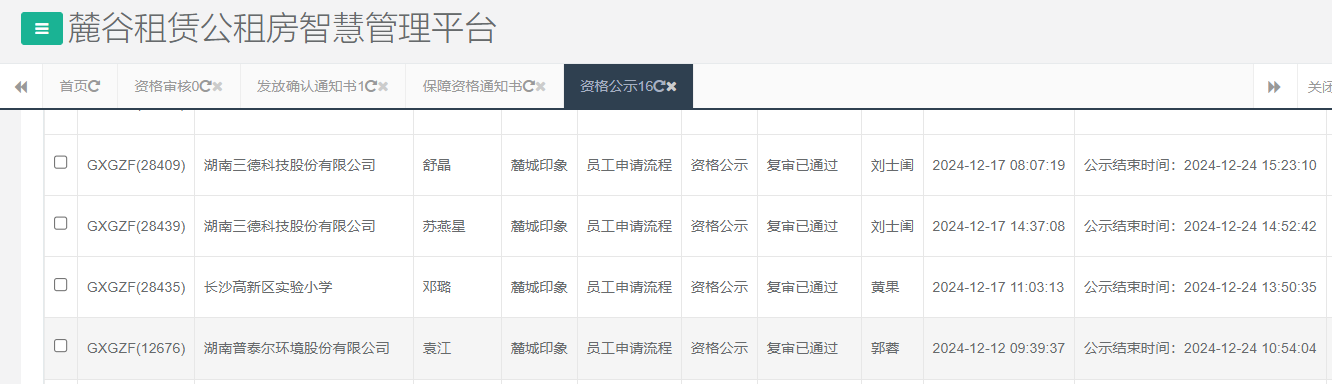Click reviewer 郭蓉
This screenshot has width=1332, height=384.
[885, 348]
